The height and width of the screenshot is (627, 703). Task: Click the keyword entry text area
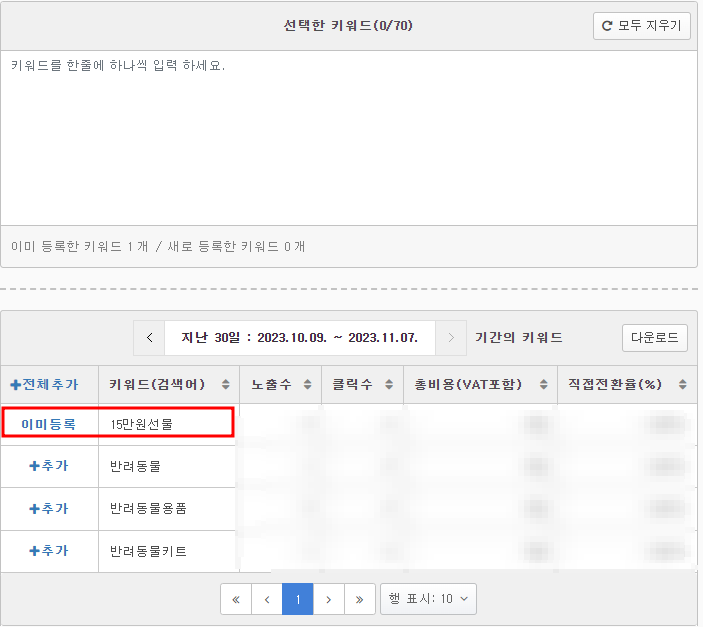(x=349, y=138)
